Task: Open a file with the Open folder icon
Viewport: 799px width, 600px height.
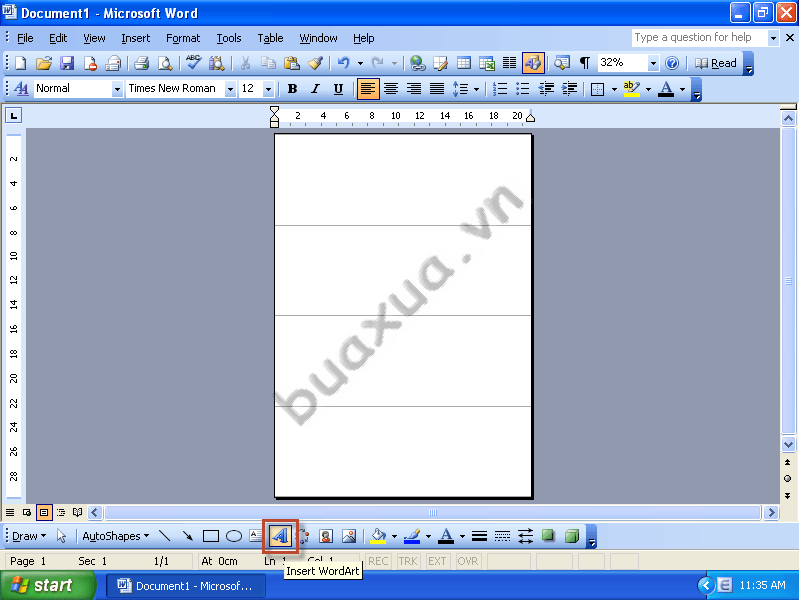Action: 44,63
